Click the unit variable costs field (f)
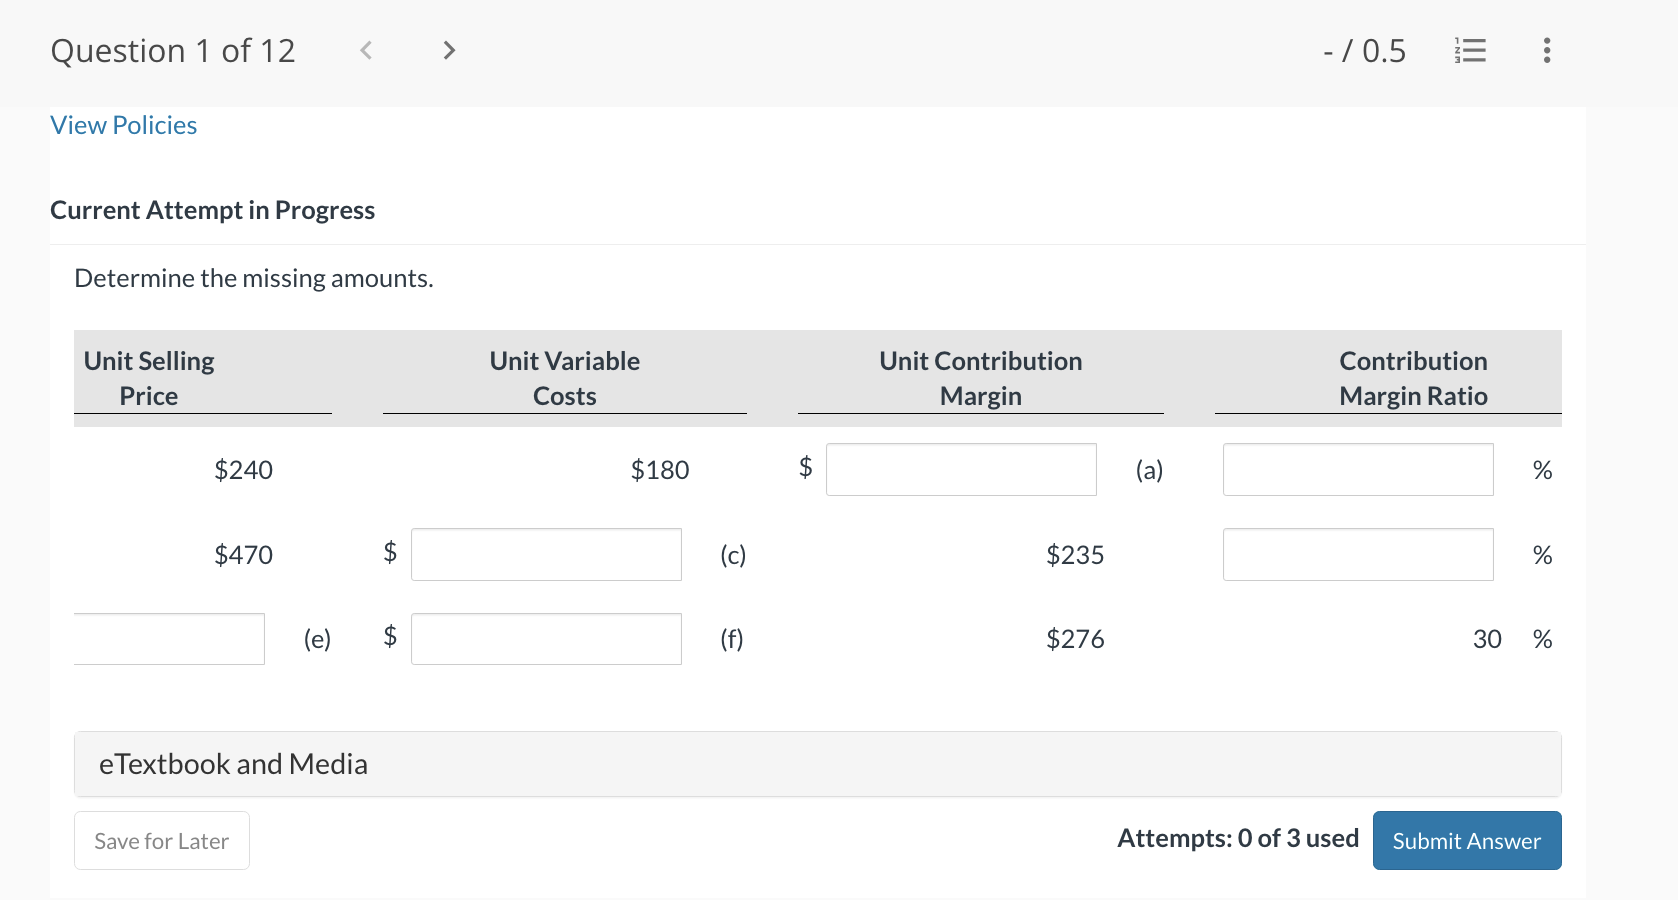Viewport: 1678px width, 900px height. click(x=546, y=639)
